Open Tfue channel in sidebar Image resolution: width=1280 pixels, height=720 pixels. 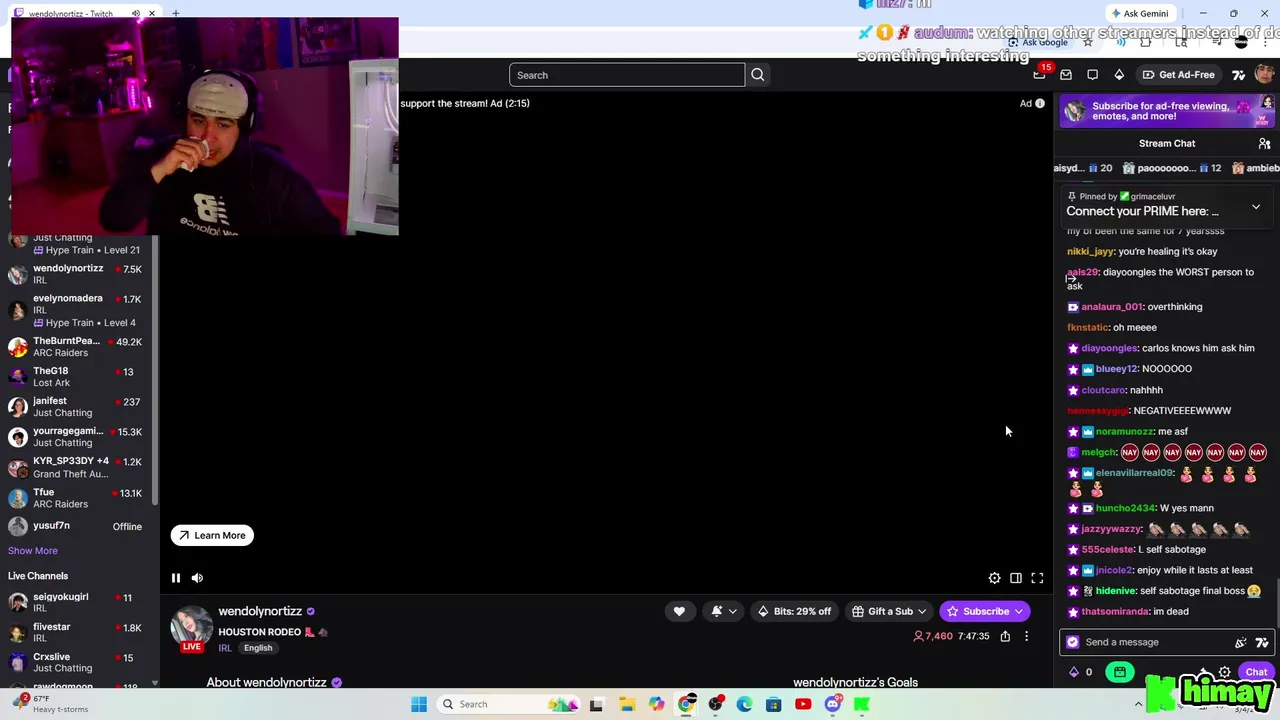[78, 498]
